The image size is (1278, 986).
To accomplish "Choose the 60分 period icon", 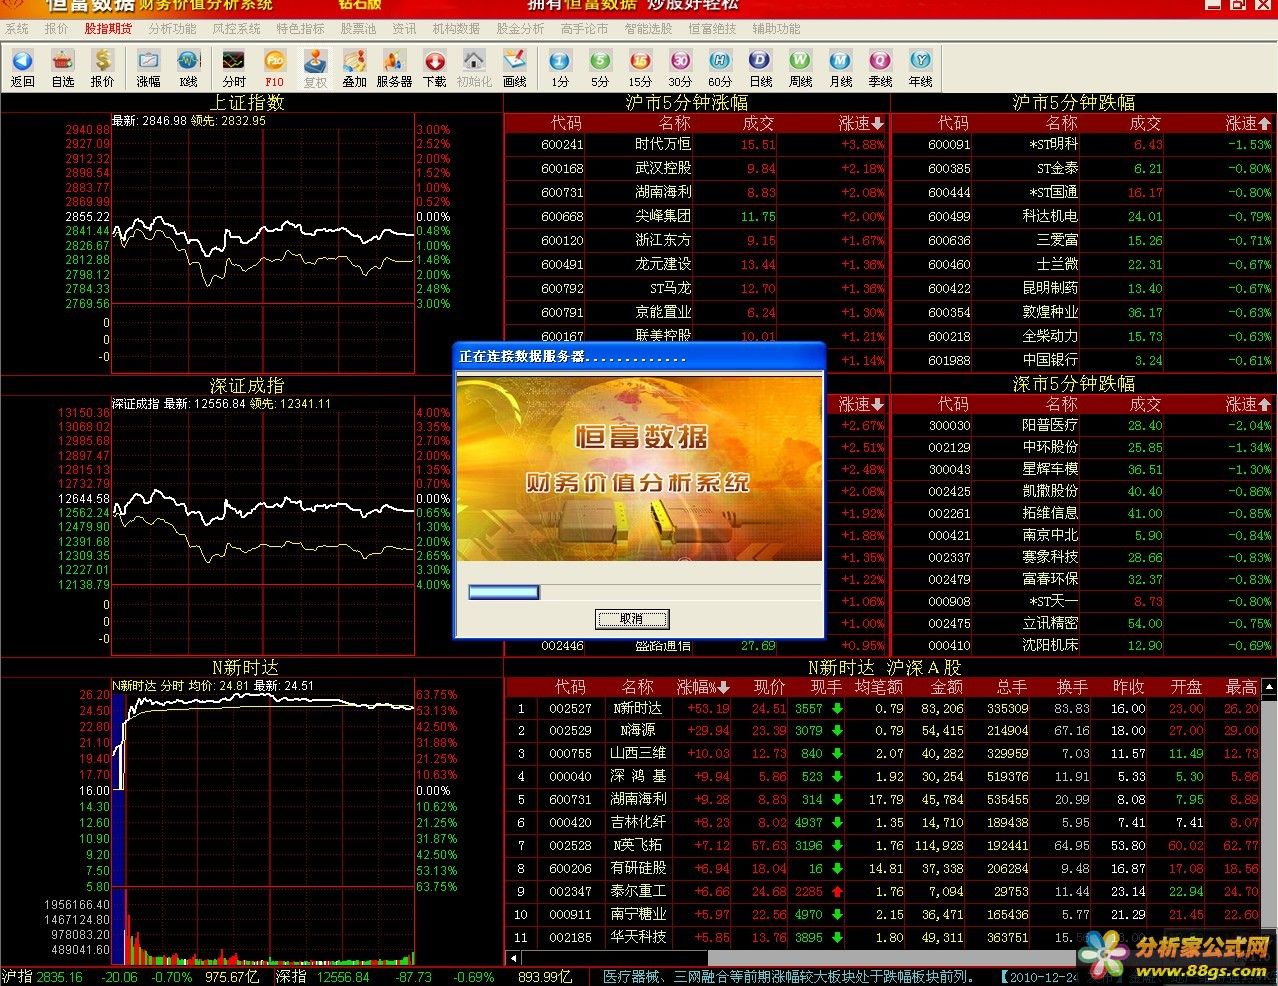I will point(720,68).
